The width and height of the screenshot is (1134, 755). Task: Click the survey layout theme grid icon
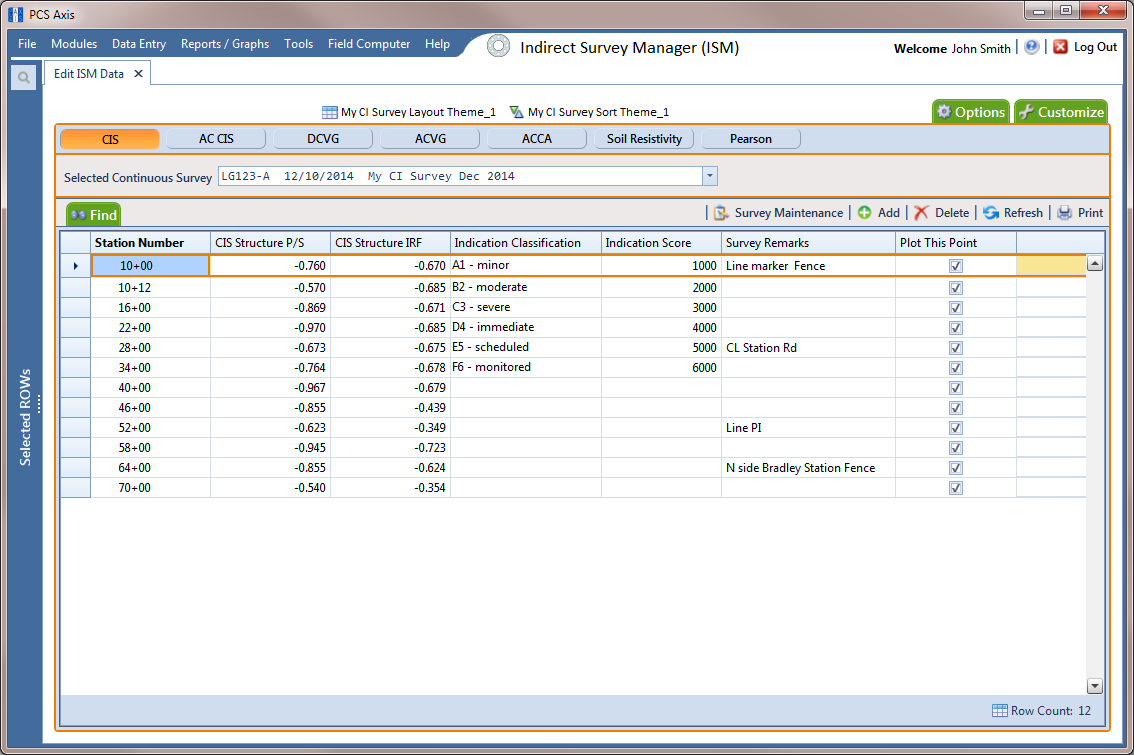(329, 112)
